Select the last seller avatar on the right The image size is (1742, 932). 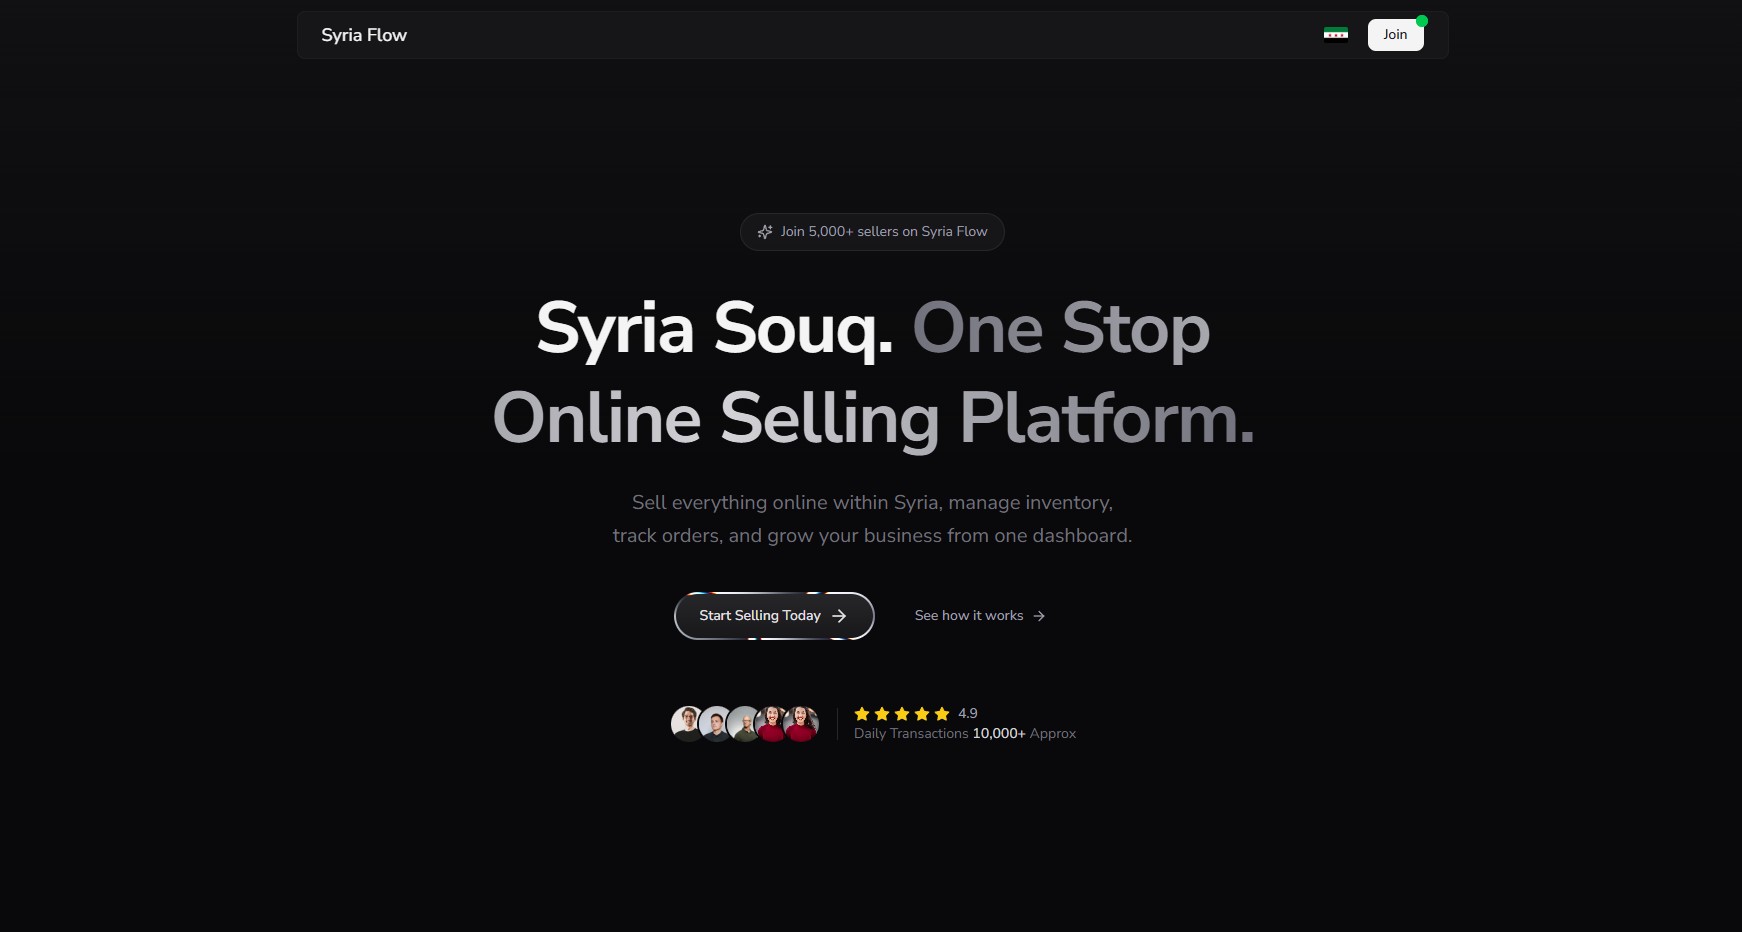[802, 723]
